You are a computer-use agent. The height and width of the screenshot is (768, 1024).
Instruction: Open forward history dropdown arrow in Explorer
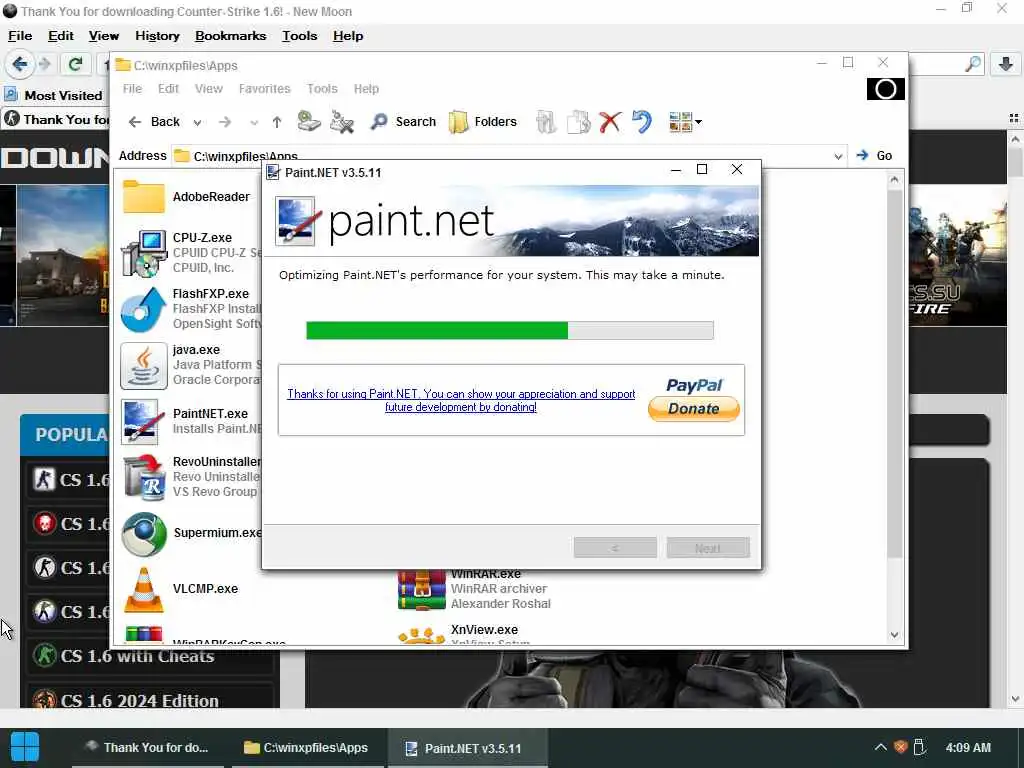point(254,122)
